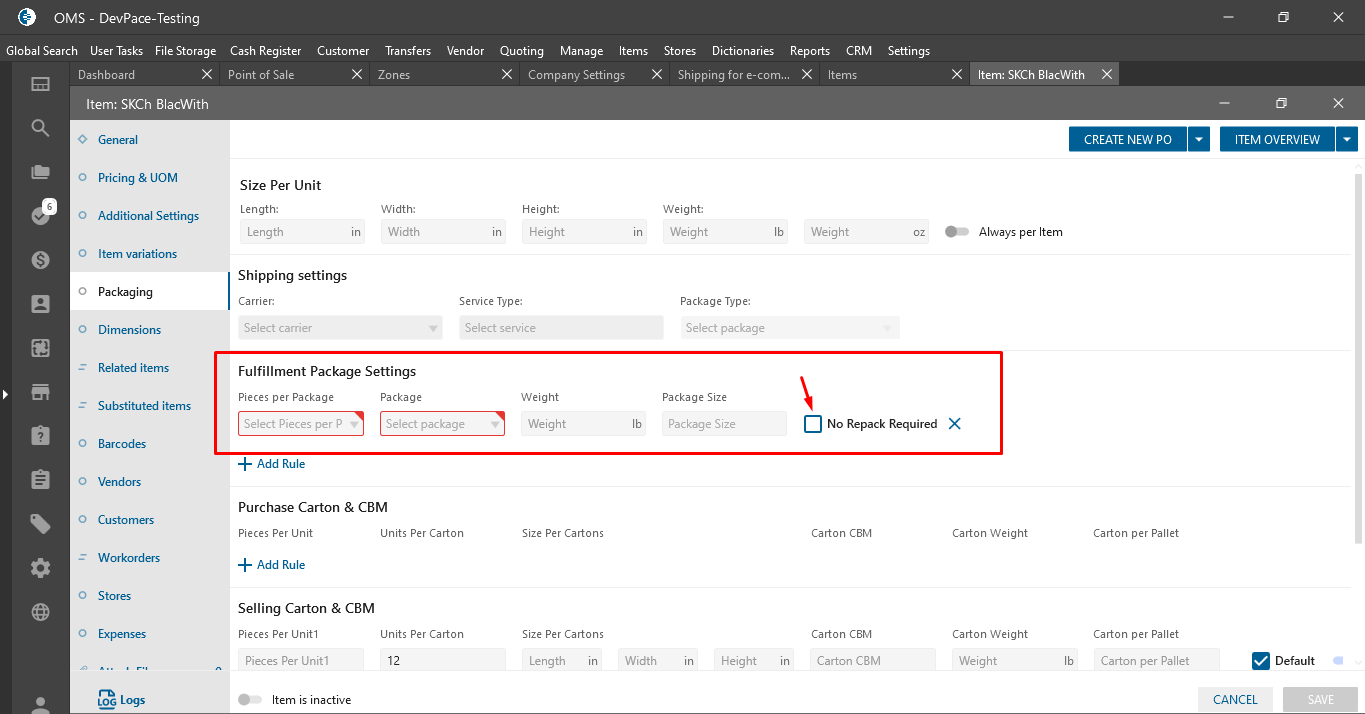Switch to the Company Settings tab
The width and height of the screenshot is (1365, 714).
(576, 75)
